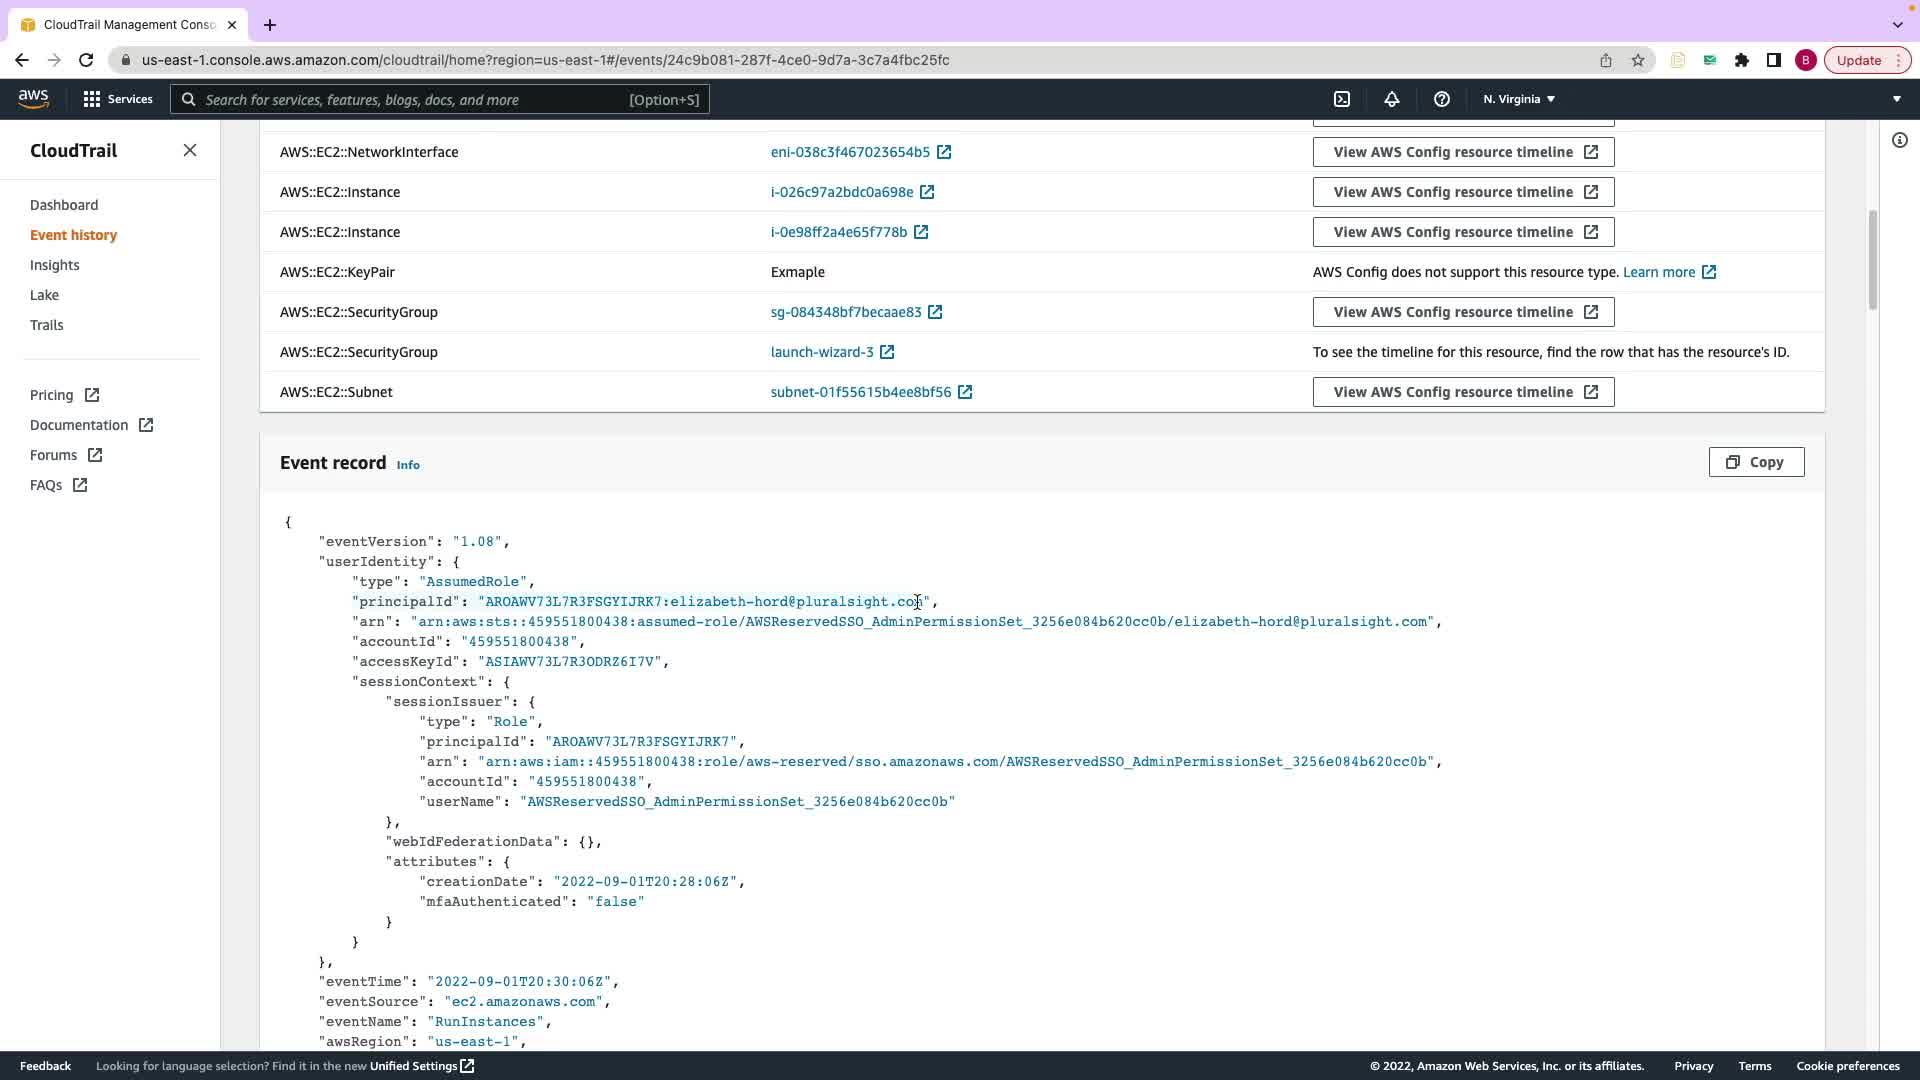Click the notifications bell icon
The width and height of the screenshot is (1920, 1080).
point(1391,99)
